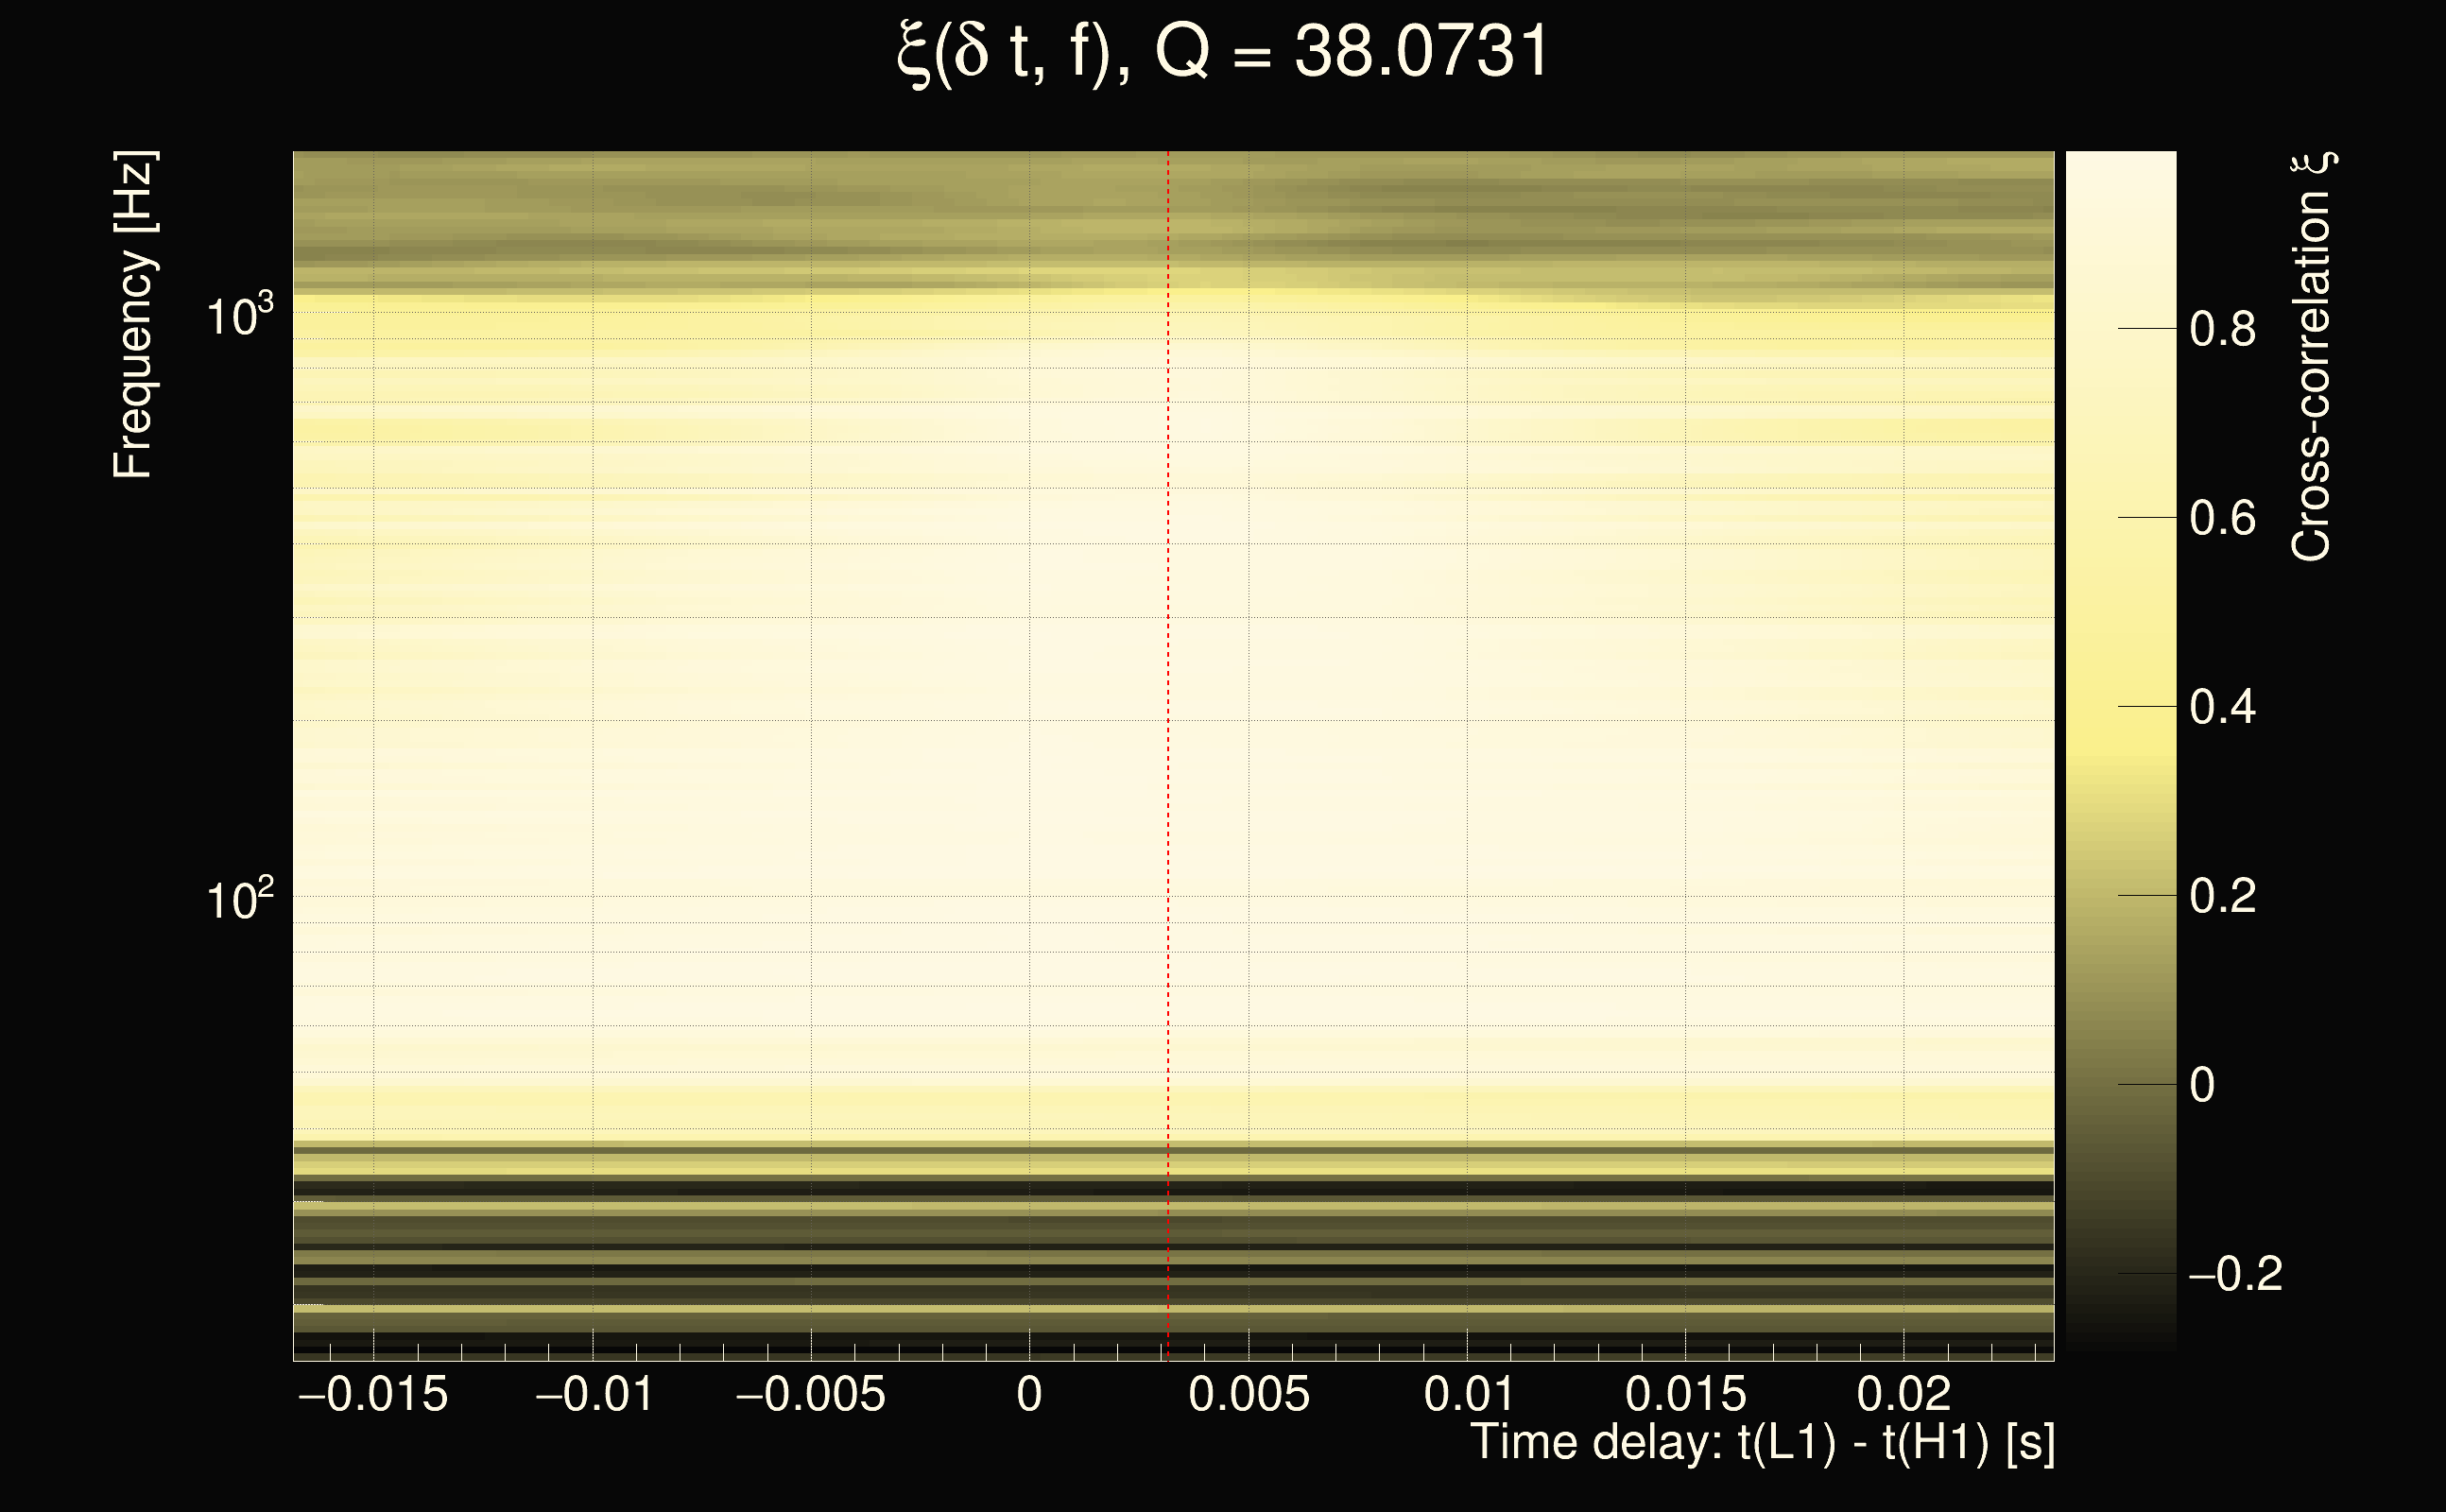Click the 0 tick label on the x-axis

(1029, 1394)
